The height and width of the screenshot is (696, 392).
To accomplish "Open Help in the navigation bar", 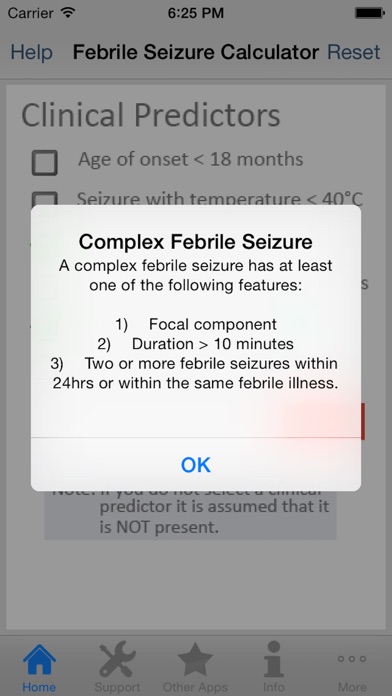I will pyautogui.click(x=32, y=52).
